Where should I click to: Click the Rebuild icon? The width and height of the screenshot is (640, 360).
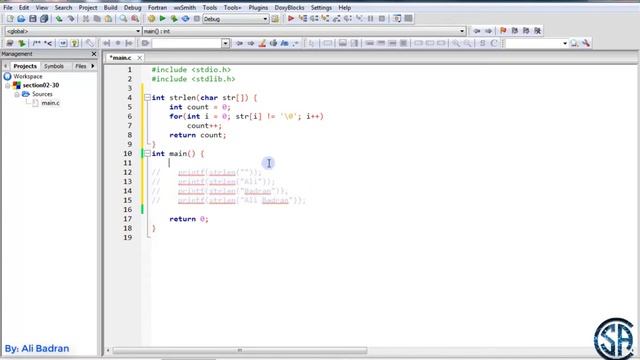pyautogui.click(x=185, y=19)
